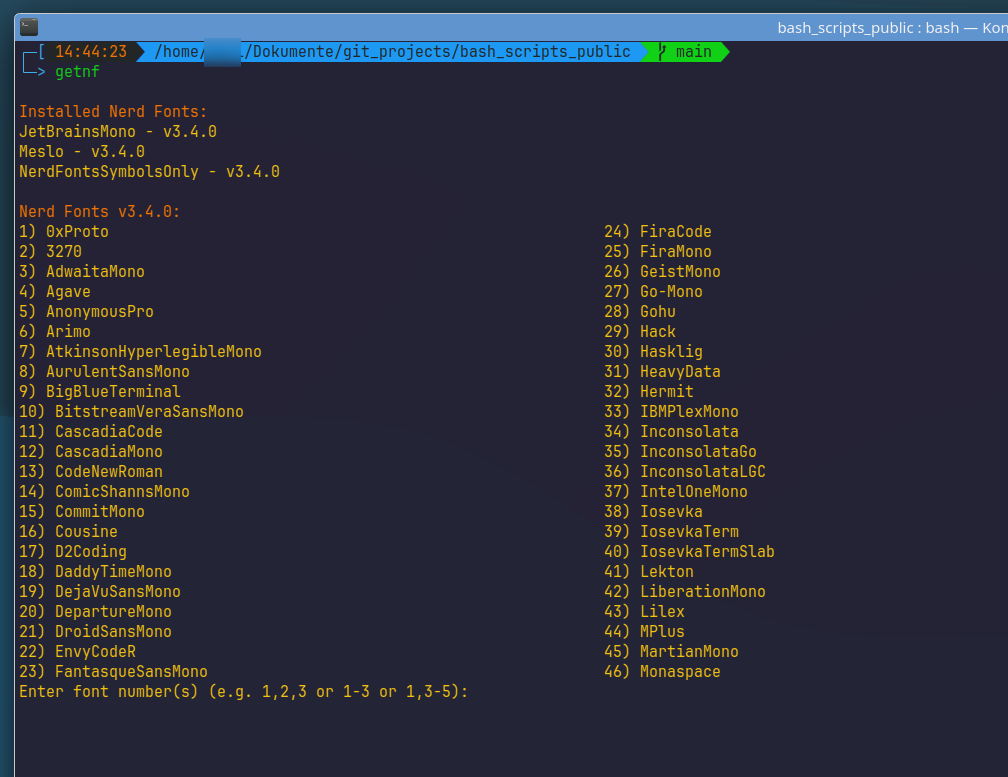The image size is (1008, 777).
Task: Click the JetBrainsMono - v3.4.0 line
Action: coord(118,132)
